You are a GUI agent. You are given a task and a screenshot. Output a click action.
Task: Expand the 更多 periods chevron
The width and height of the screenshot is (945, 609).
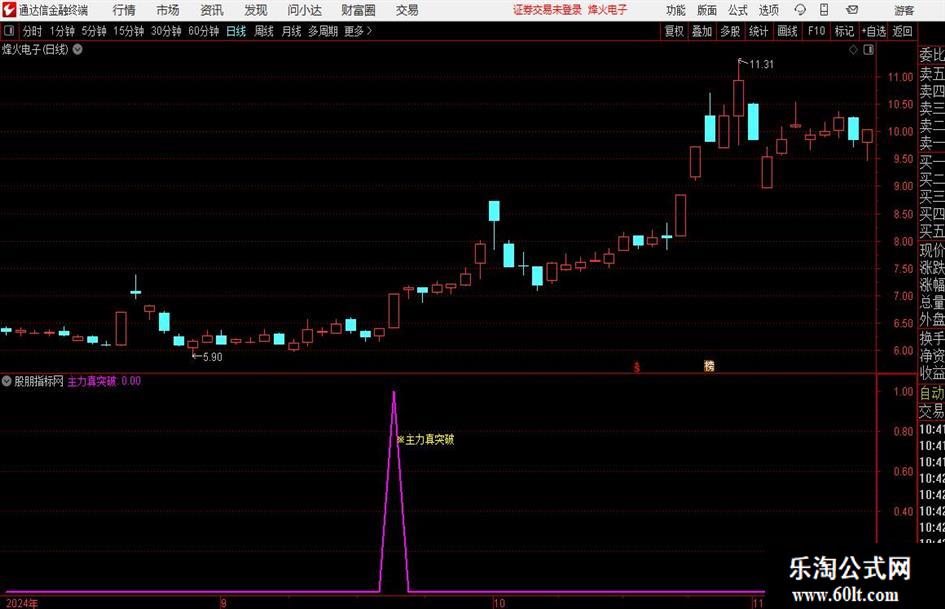click(x=369, y=31)
